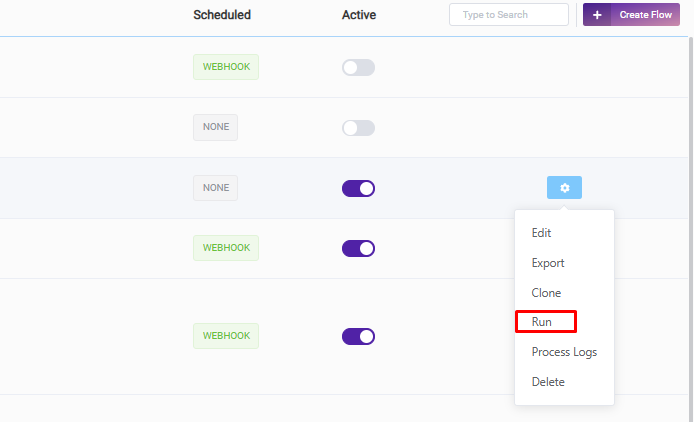Image resolution: width=694 pixels, height=422 pixels.
Task: Select Clone from the context menu
Action: 546,293
